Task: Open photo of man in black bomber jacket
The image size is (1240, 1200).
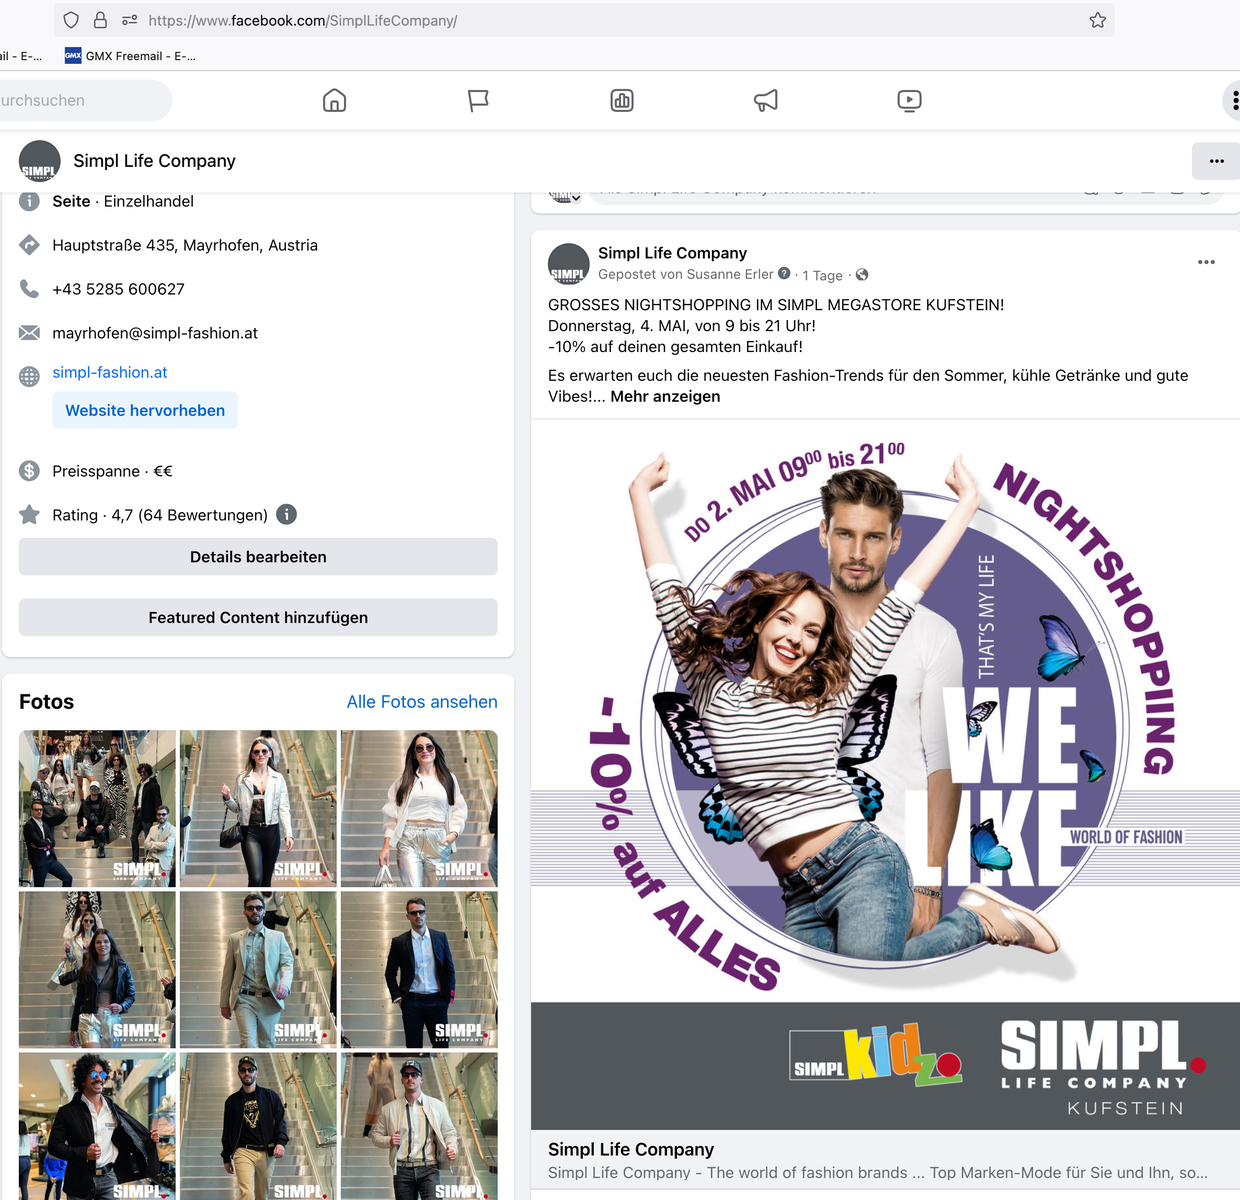Action: point(258,1126)
